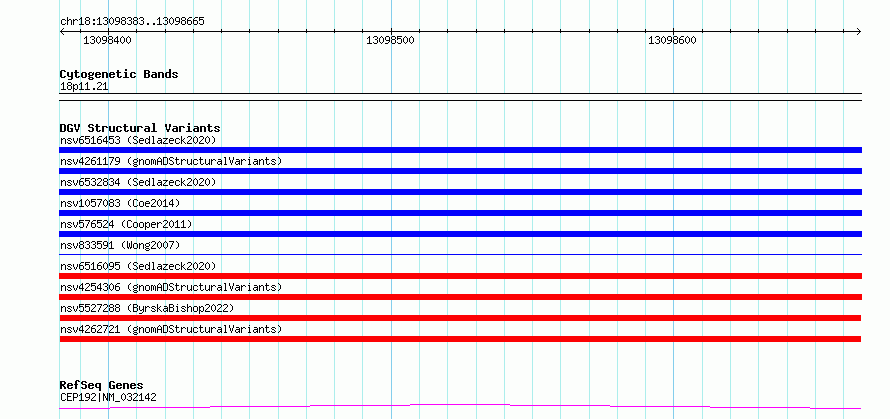Viewport: 890px width, 419px height.
Task: Select the RefSeq Genes track title
Action: tap(101, 386)
